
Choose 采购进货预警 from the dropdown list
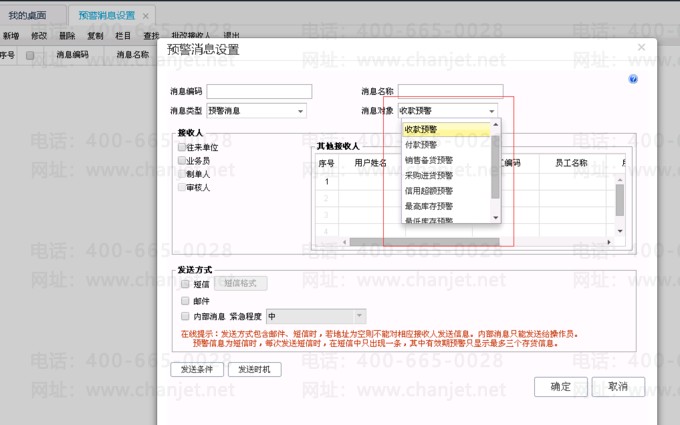pyautogui.click(x=447, y=175)
